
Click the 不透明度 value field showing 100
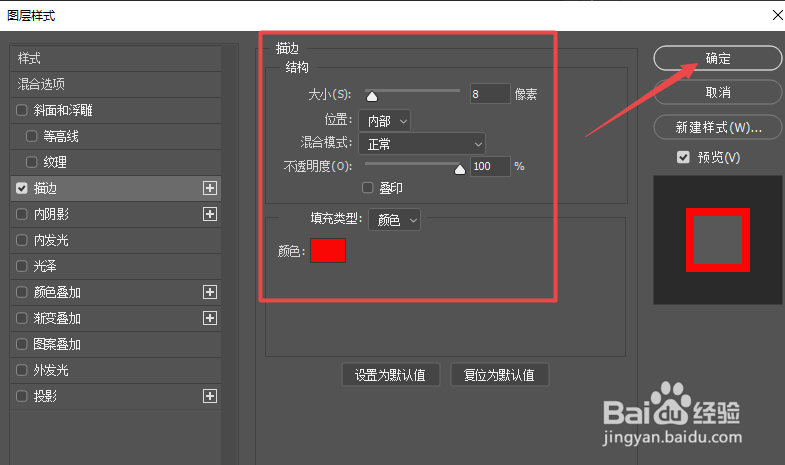click(x=490, y=166)
